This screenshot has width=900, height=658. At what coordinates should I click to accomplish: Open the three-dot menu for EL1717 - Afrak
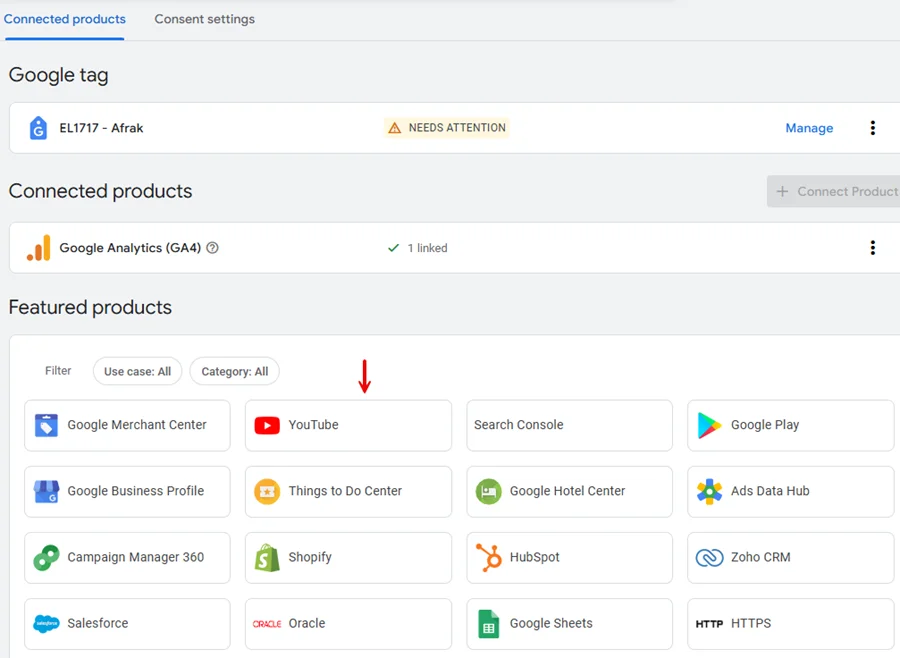872,127
